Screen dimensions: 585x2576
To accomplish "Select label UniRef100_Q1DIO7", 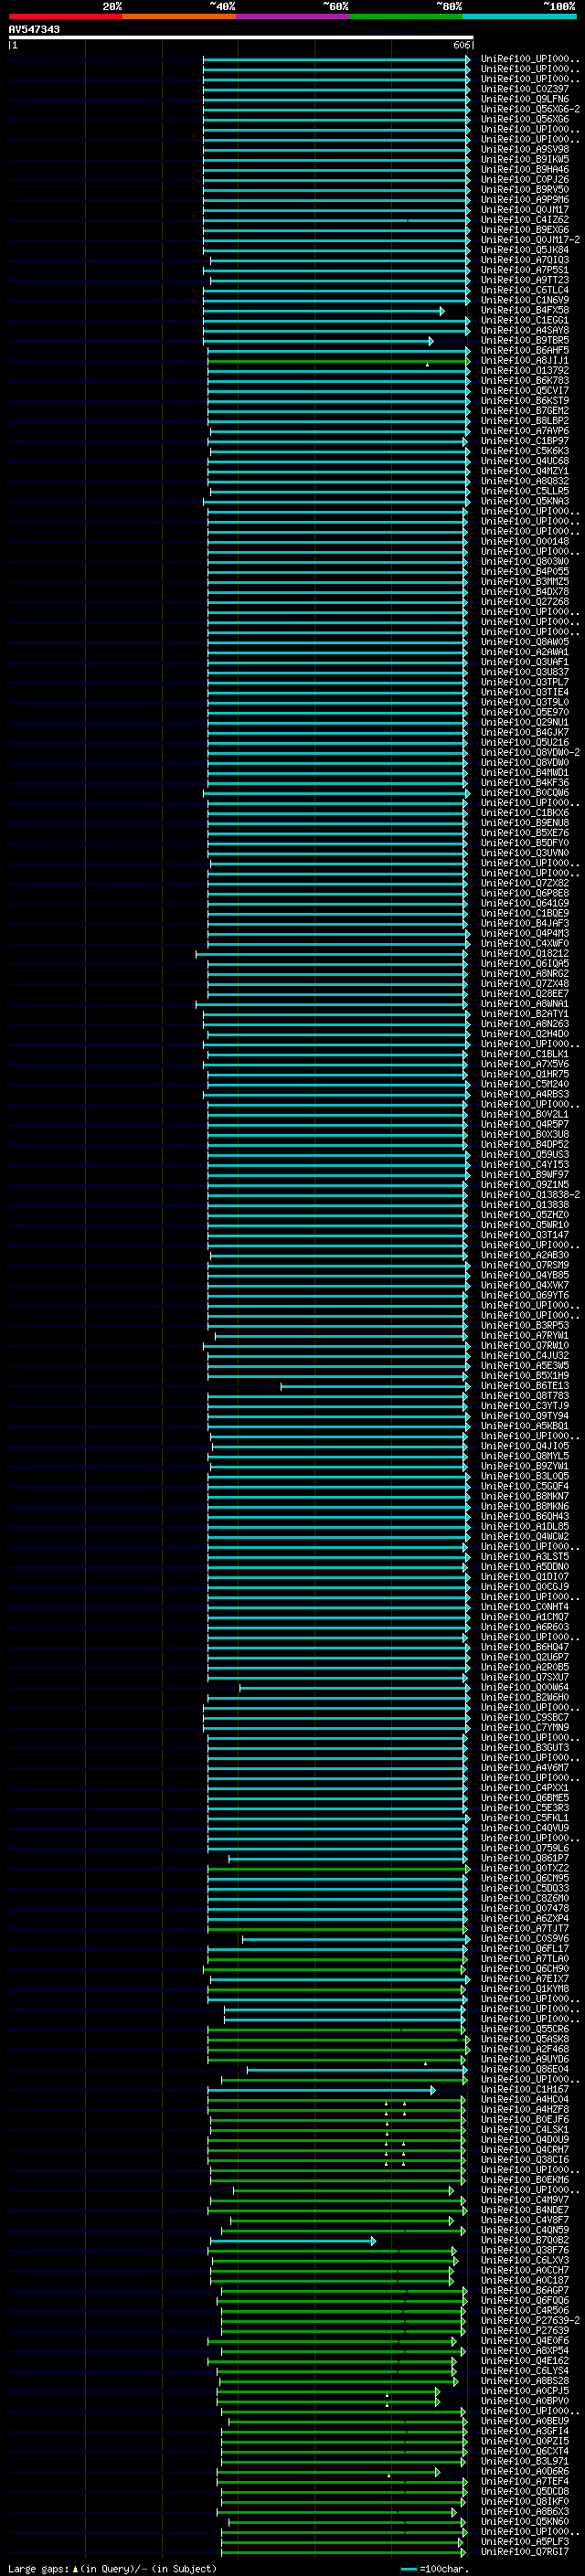I will click(x=525, y=1577).
